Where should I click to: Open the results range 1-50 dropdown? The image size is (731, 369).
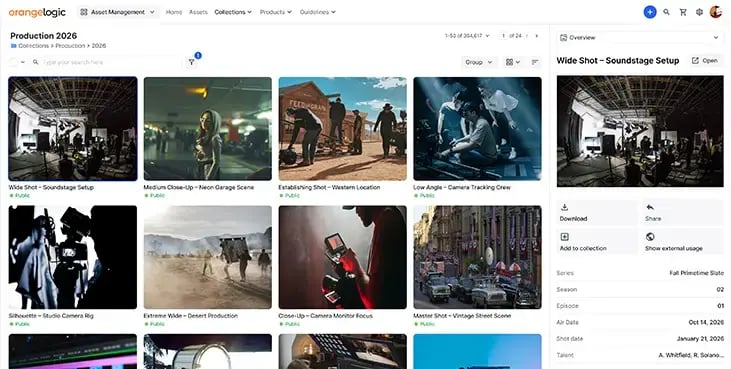tap(467, 36)
